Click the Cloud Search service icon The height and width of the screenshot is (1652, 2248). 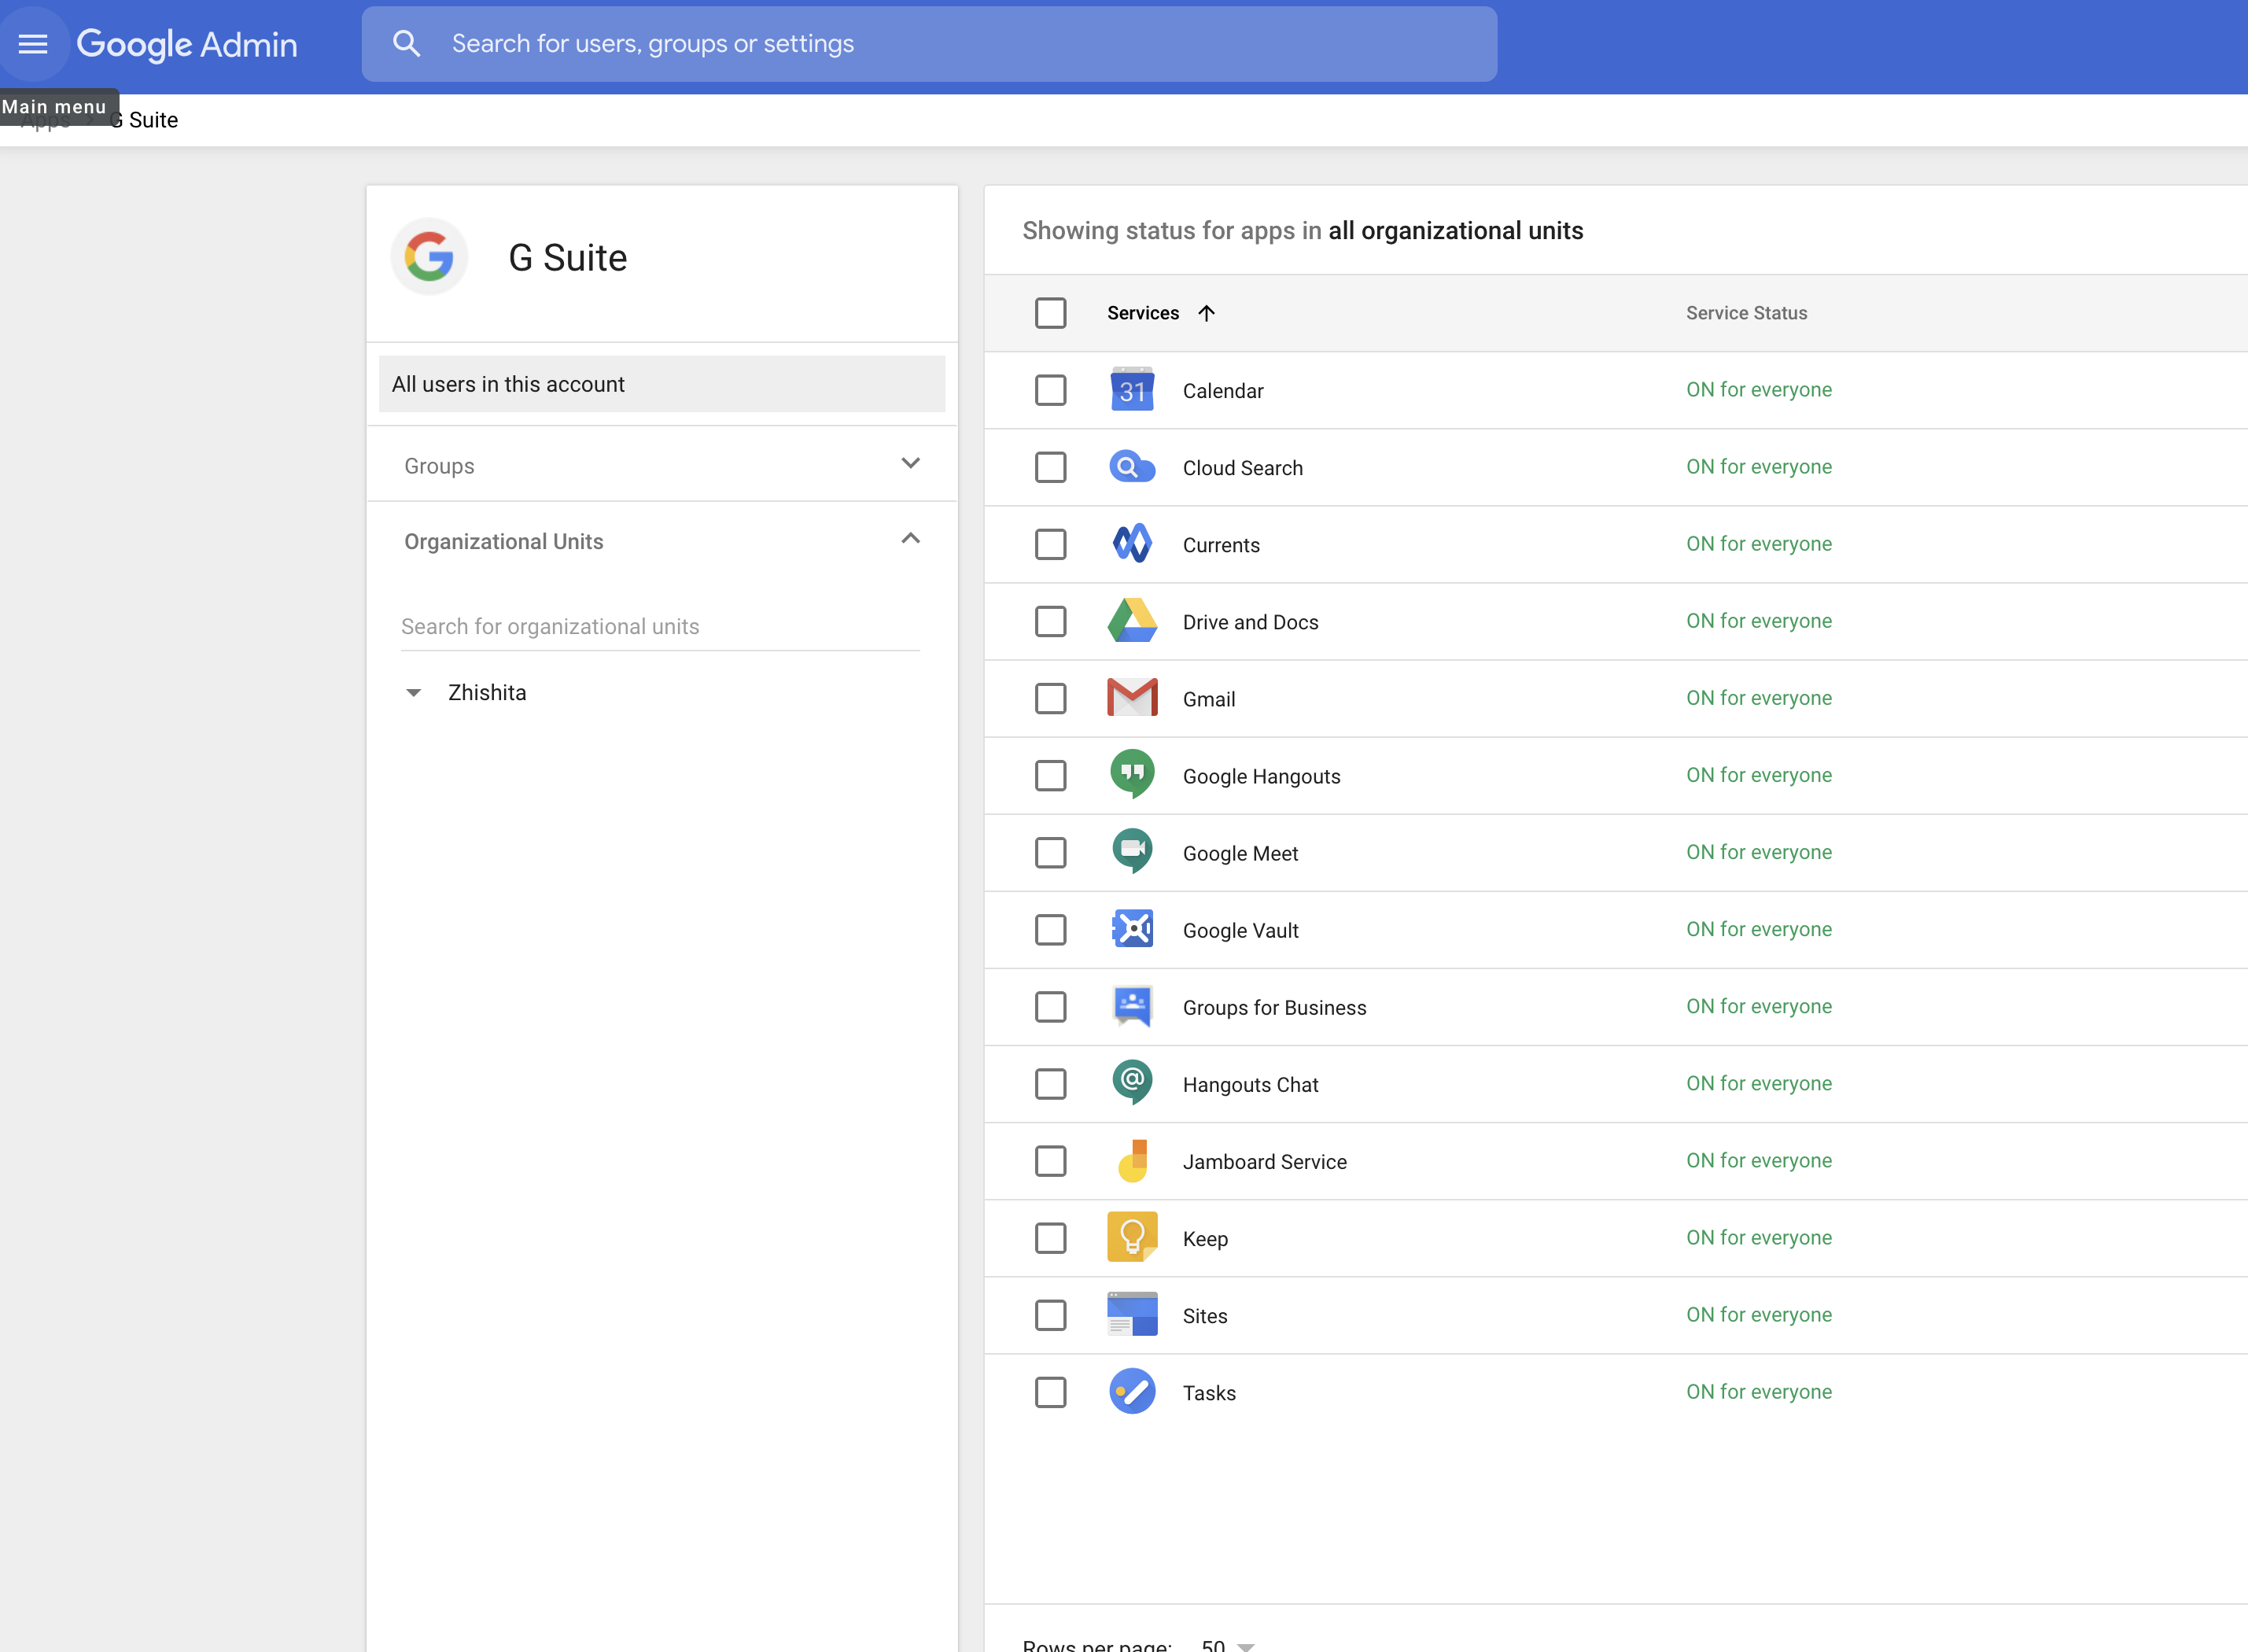click(x=1131, y=467)
